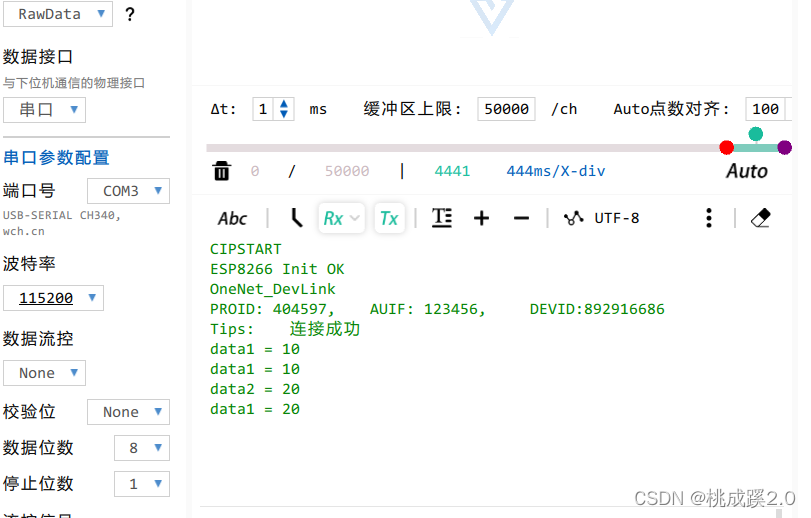Clear the terminal with eraser icon
This screenshot has width=811, height=518.
760,218
